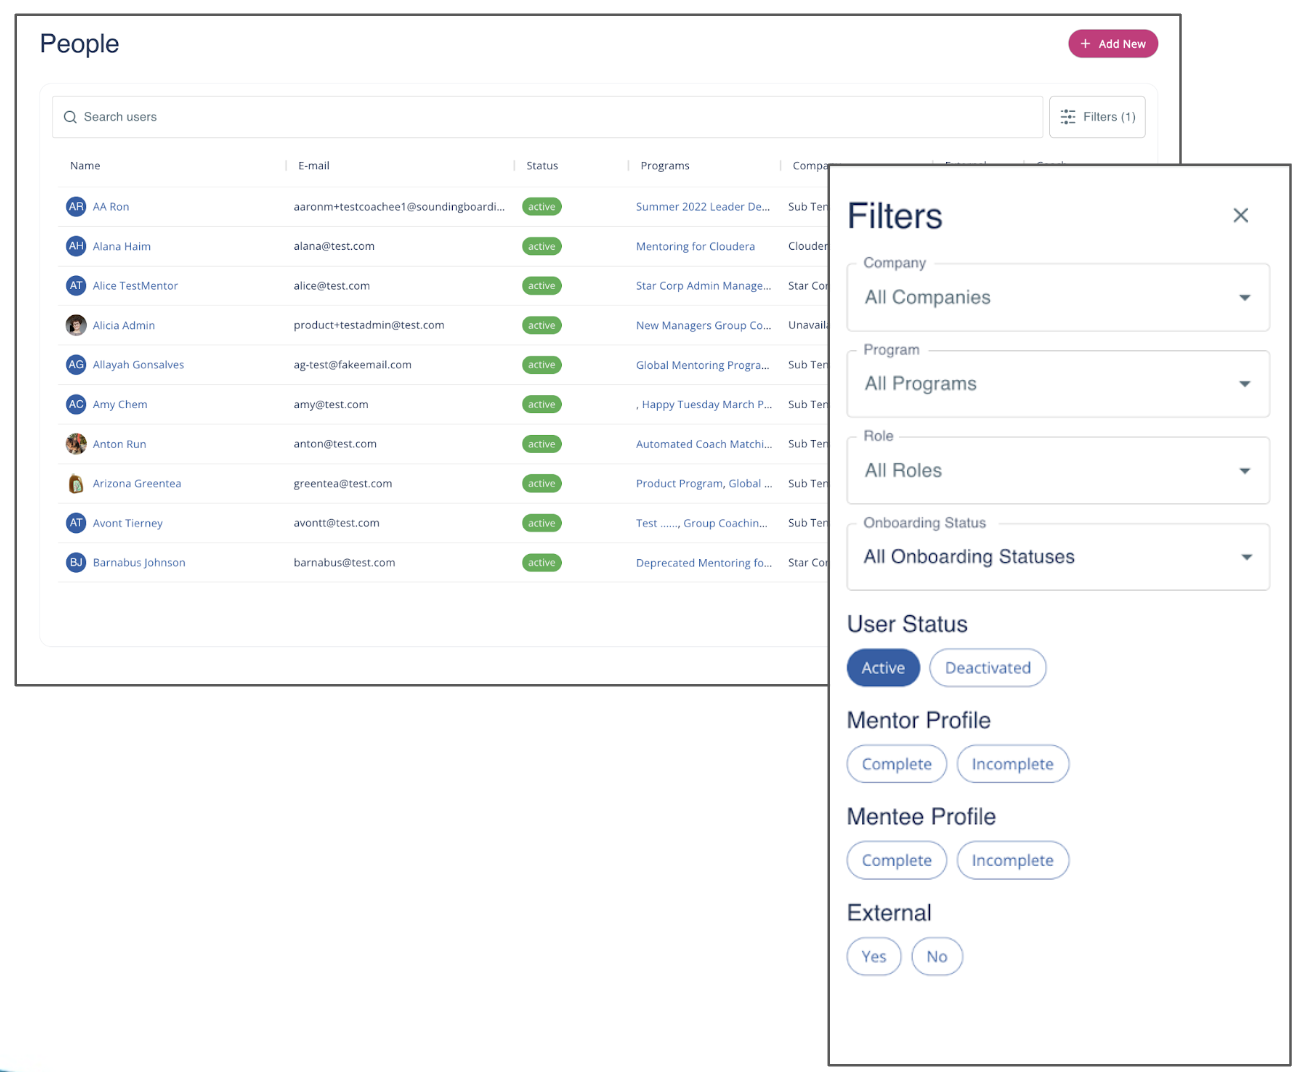Image resolution: width=1302 pixels, height=1072 pixels.
Task: Choose Yes for the External filter
Action: click(x=873, y=956)
